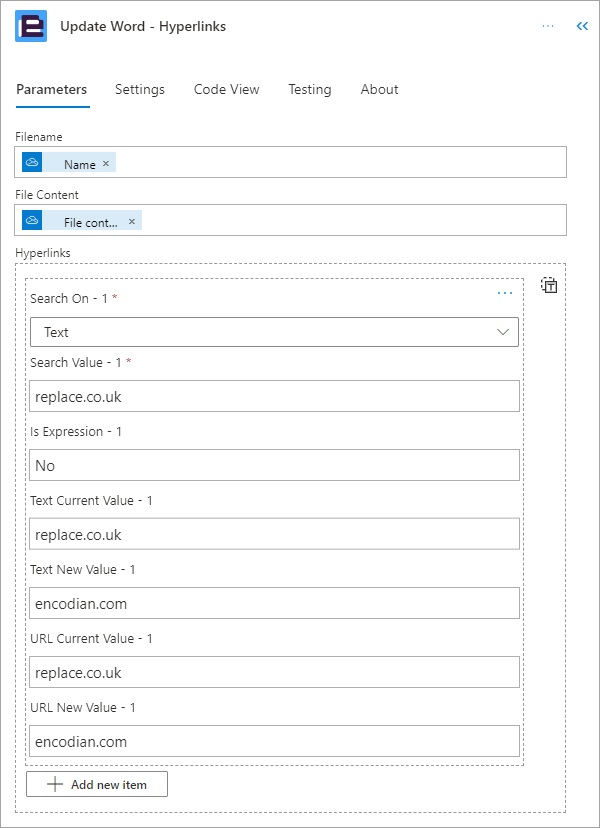Edit the Text New Value - 1 field

tap(274, 603)
